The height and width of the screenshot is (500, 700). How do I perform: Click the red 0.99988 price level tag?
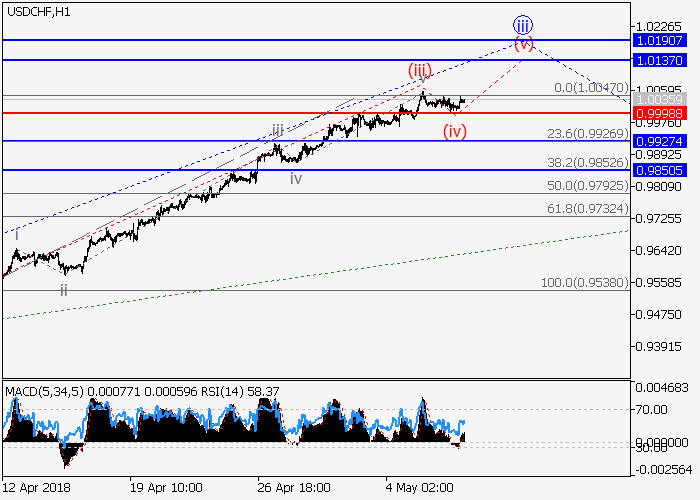tap(660, 113)
